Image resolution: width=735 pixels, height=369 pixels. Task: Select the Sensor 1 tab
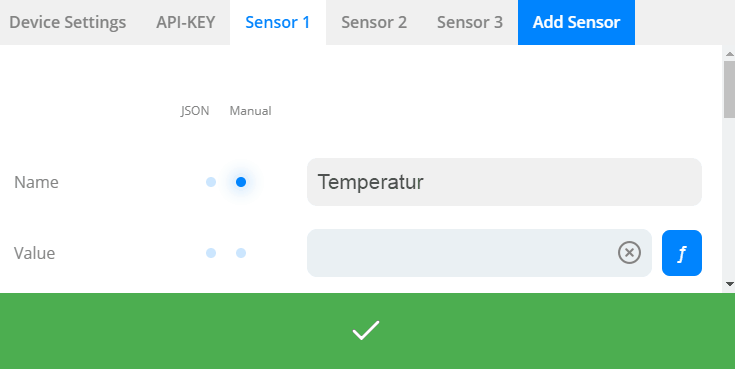(278, 23)
